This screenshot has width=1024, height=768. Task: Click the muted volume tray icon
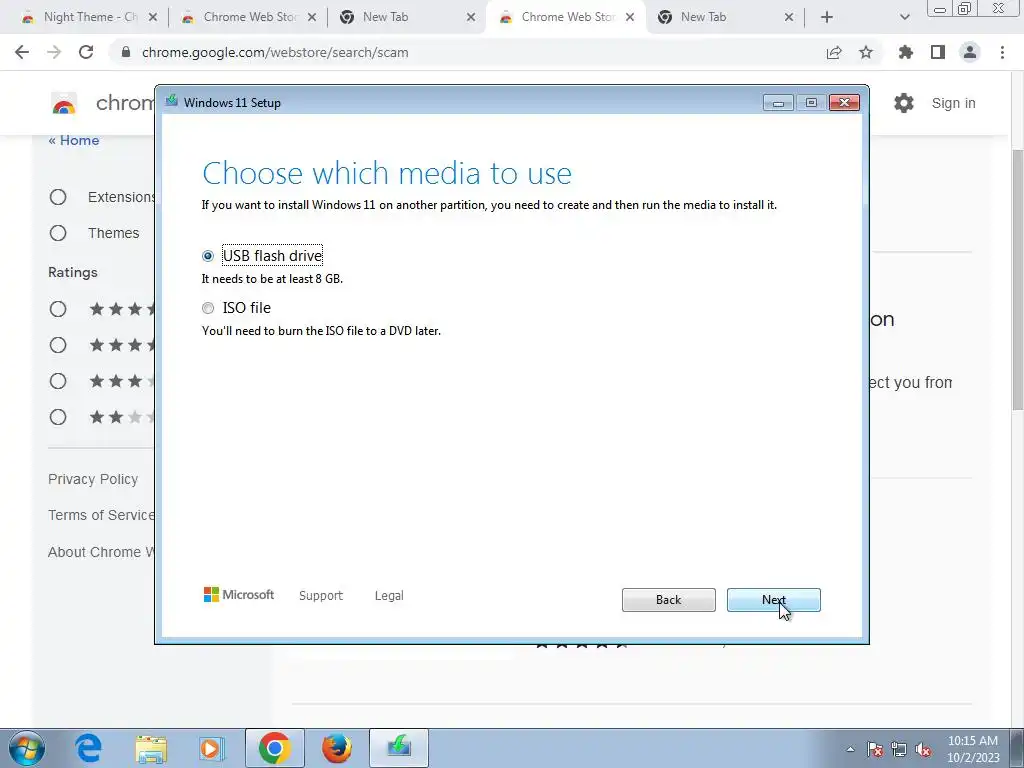(923, 749)
